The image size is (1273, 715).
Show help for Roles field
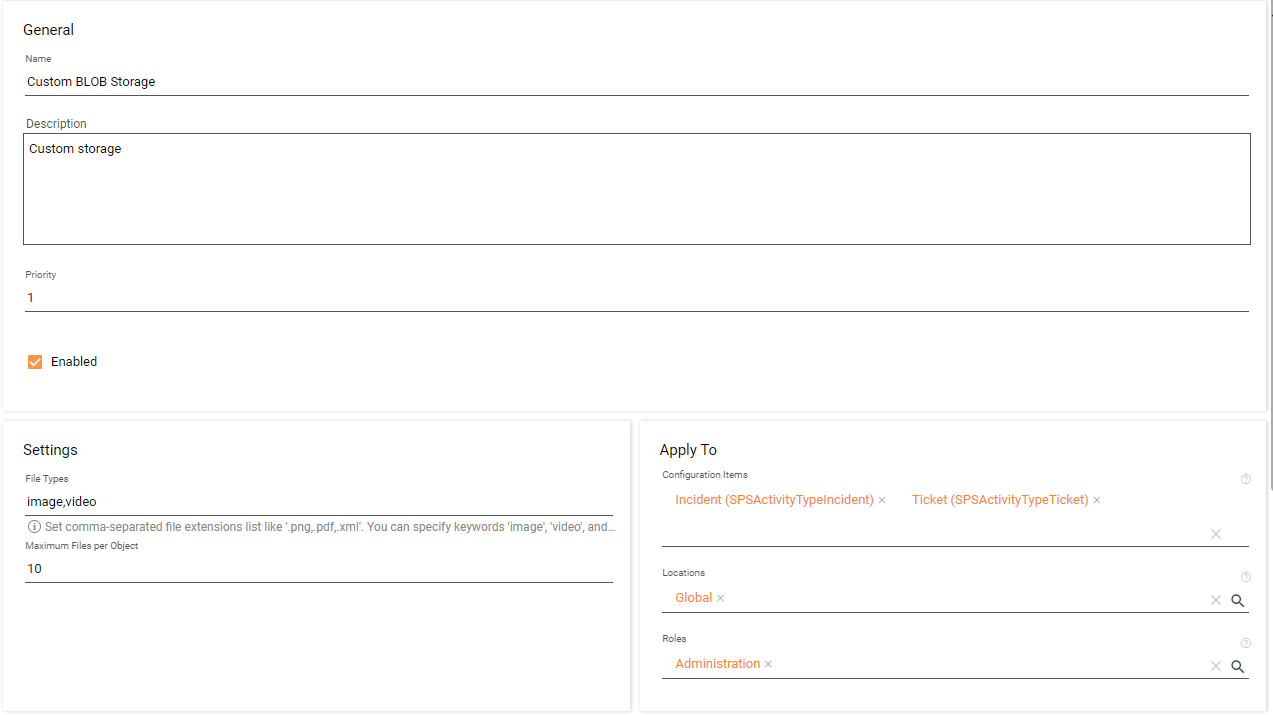click(1246, 643)
